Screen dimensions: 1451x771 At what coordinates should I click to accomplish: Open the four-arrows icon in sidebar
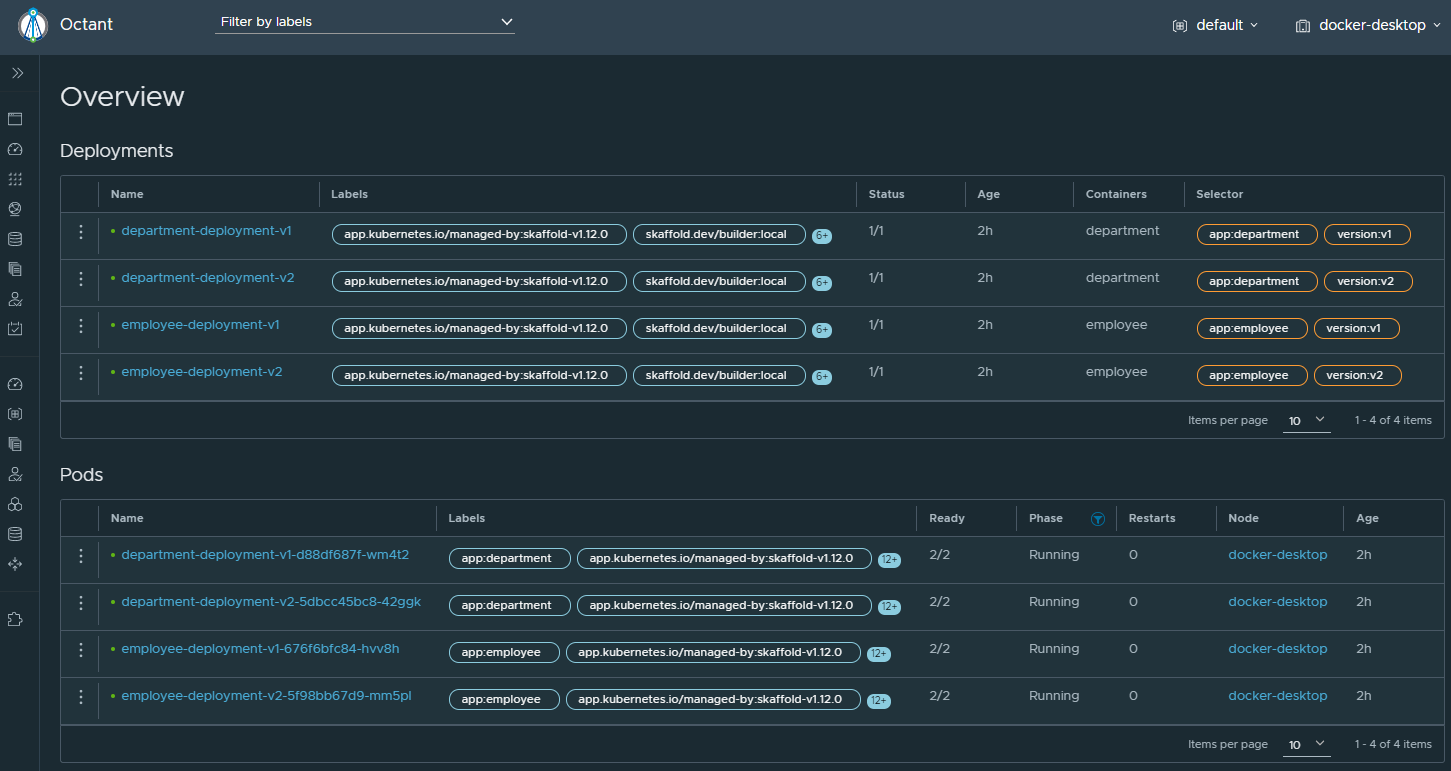15,564
